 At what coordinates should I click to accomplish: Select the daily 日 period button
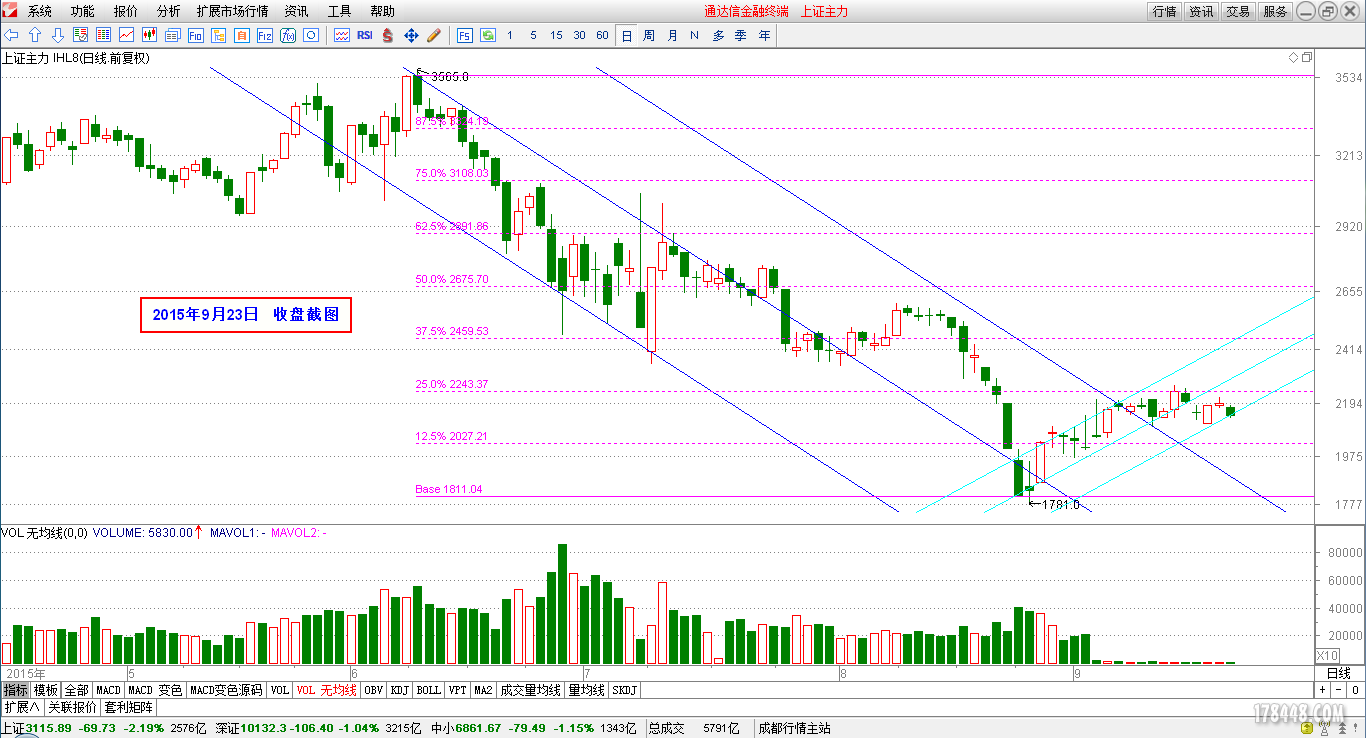click(x=627, y=35)
